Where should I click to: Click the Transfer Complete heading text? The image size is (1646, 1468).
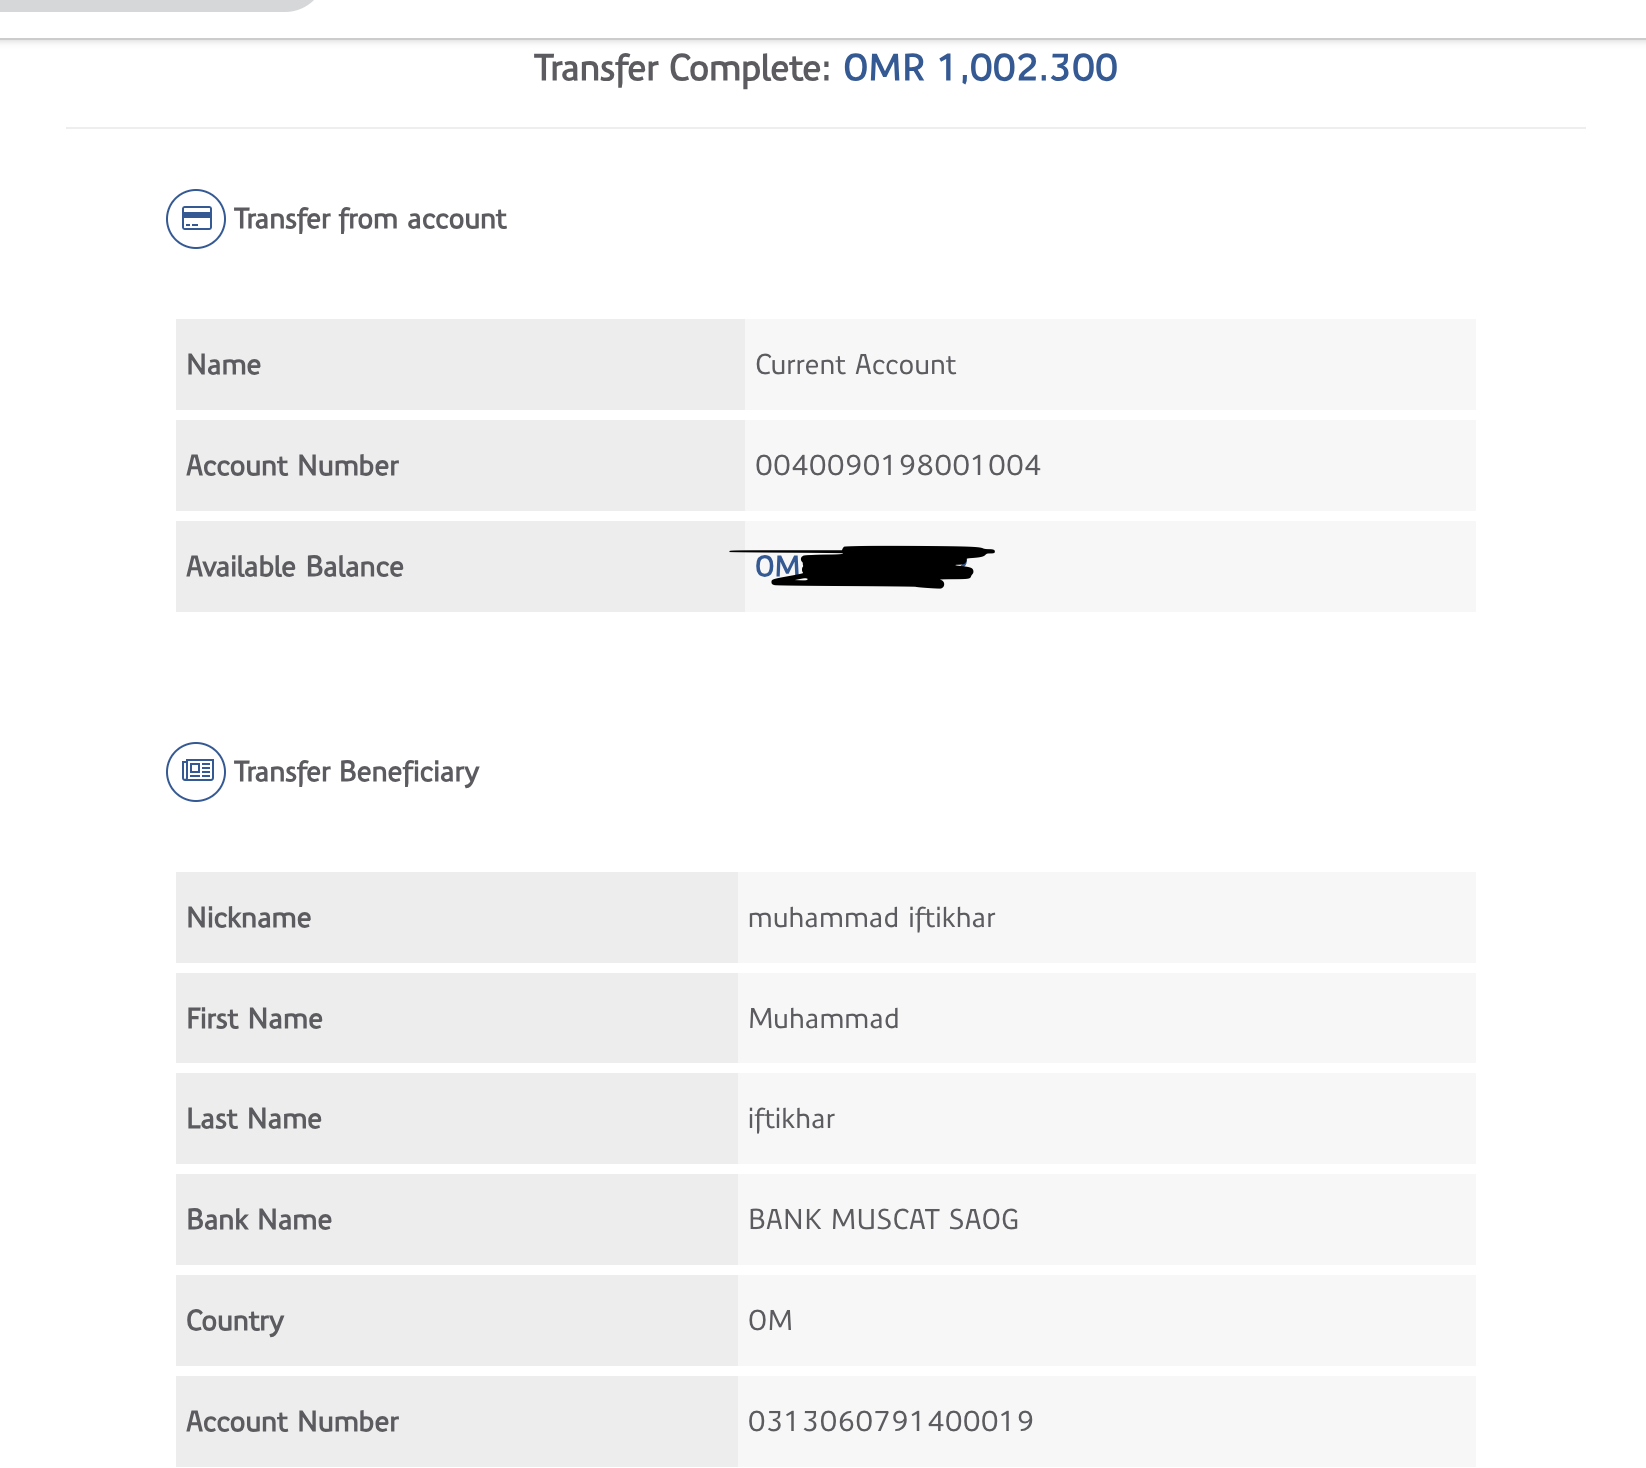(x=682, y=68)
